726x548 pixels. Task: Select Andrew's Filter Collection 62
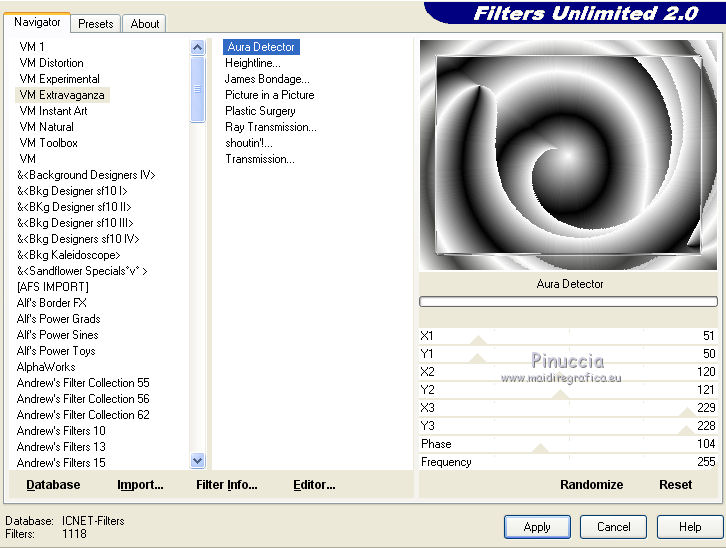pos(83,415)
